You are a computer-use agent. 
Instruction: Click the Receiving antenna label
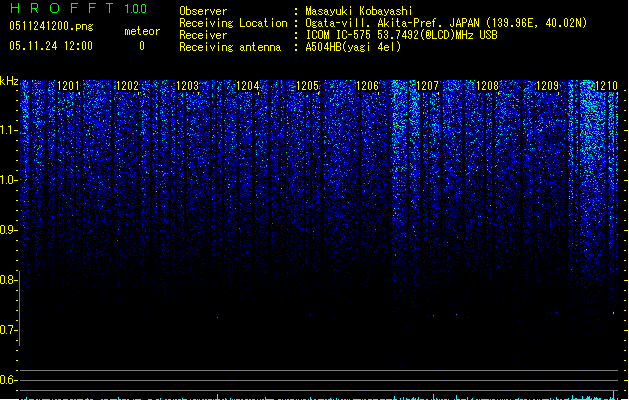point(230,47)
